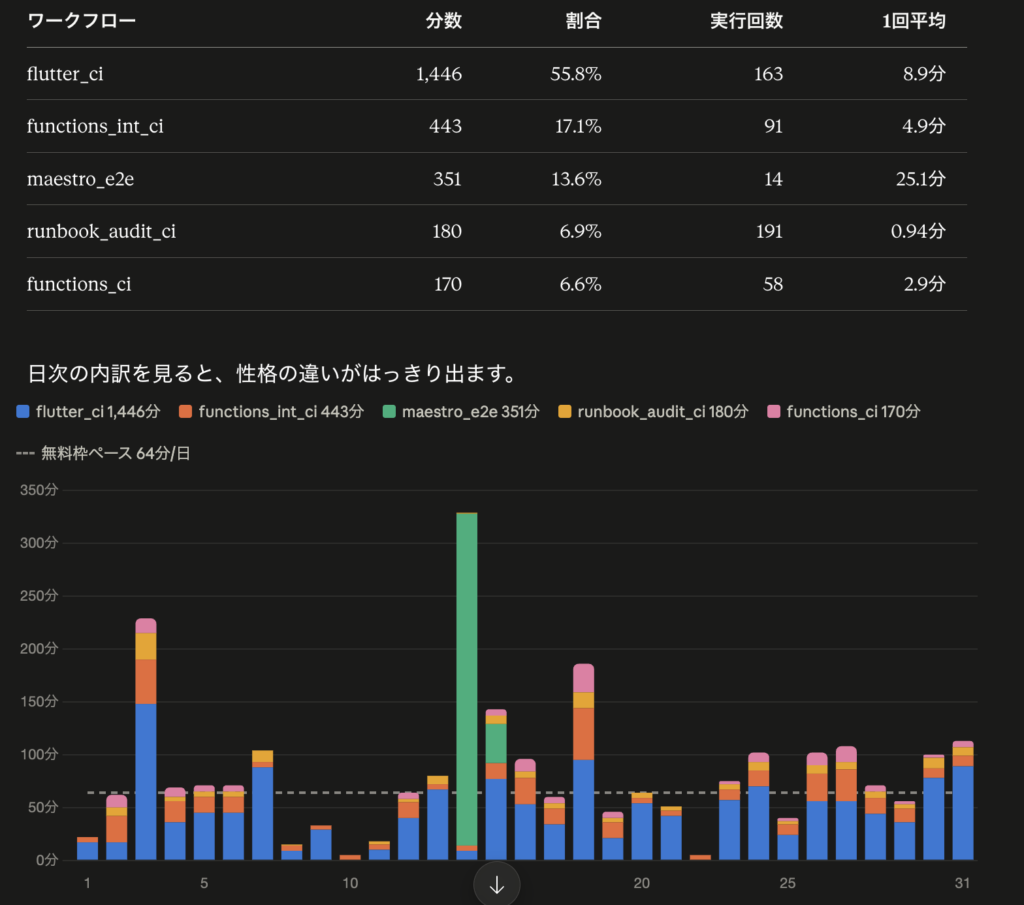Image resolution: width=1024 pixels, height=905 pixels.
Task: Click the '0分' y-axis label
Action: pyautogui.click(x=46, y=860)
